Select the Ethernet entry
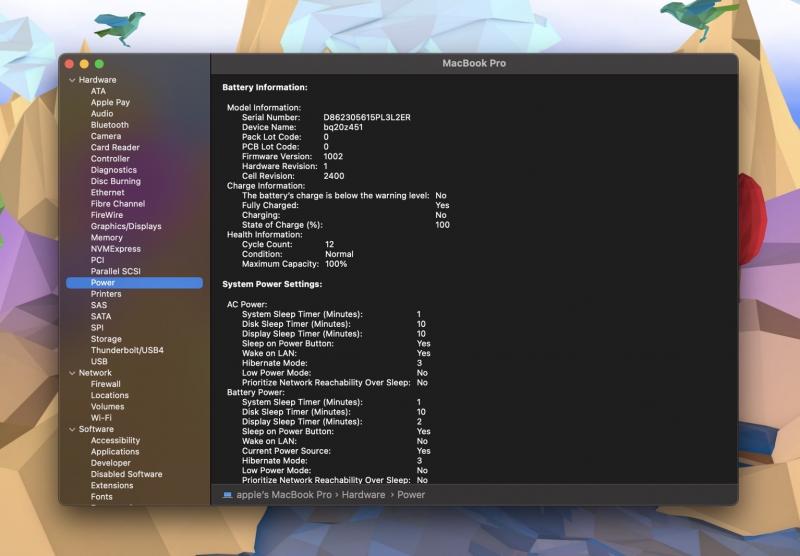The width and height of the screenshot is (800, 556). click(x=108, y=192)
